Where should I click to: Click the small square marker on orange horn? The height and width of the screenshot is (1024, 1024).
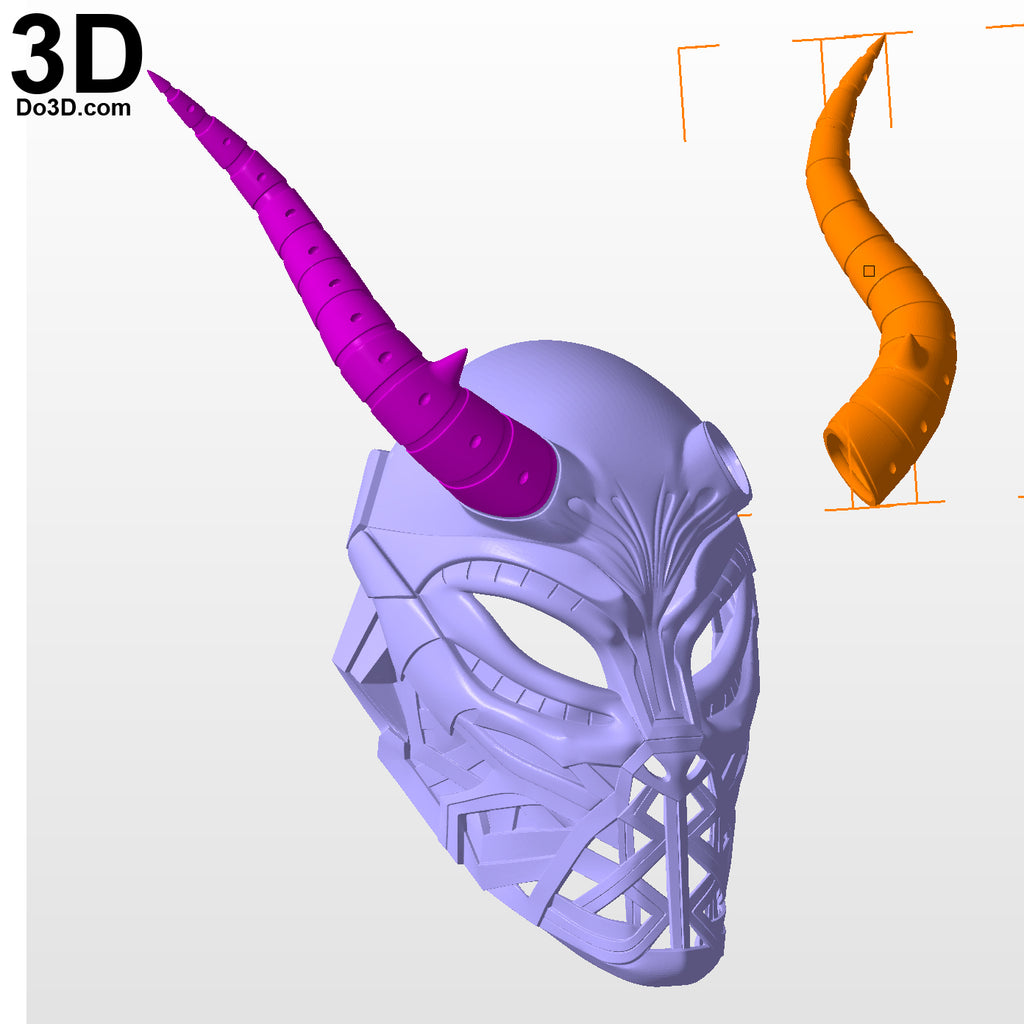tap(869, 270)
